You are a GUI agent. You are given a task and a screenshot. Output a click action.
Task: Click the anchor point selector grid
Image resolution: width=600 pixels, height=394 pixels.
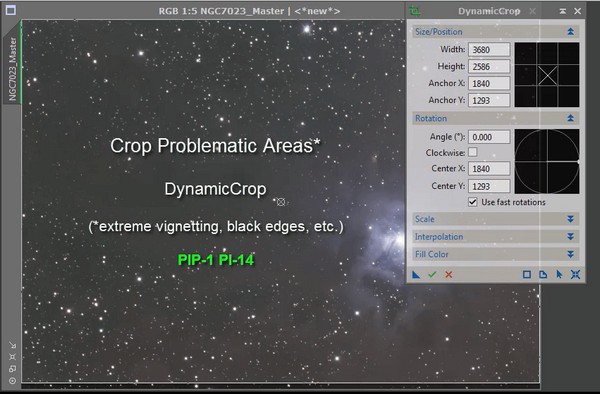coord(547,75)
